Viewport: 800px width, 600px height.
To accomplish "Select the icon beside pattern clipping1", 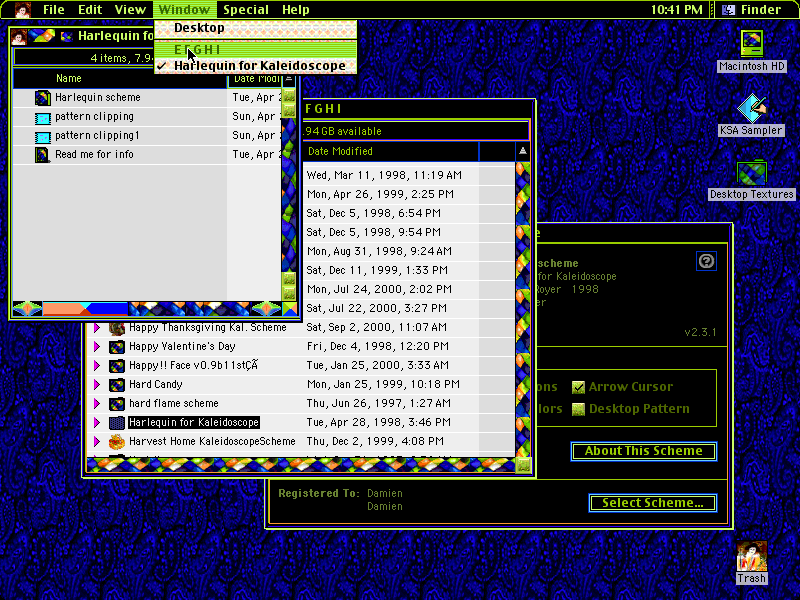I will tap(42, 136).
